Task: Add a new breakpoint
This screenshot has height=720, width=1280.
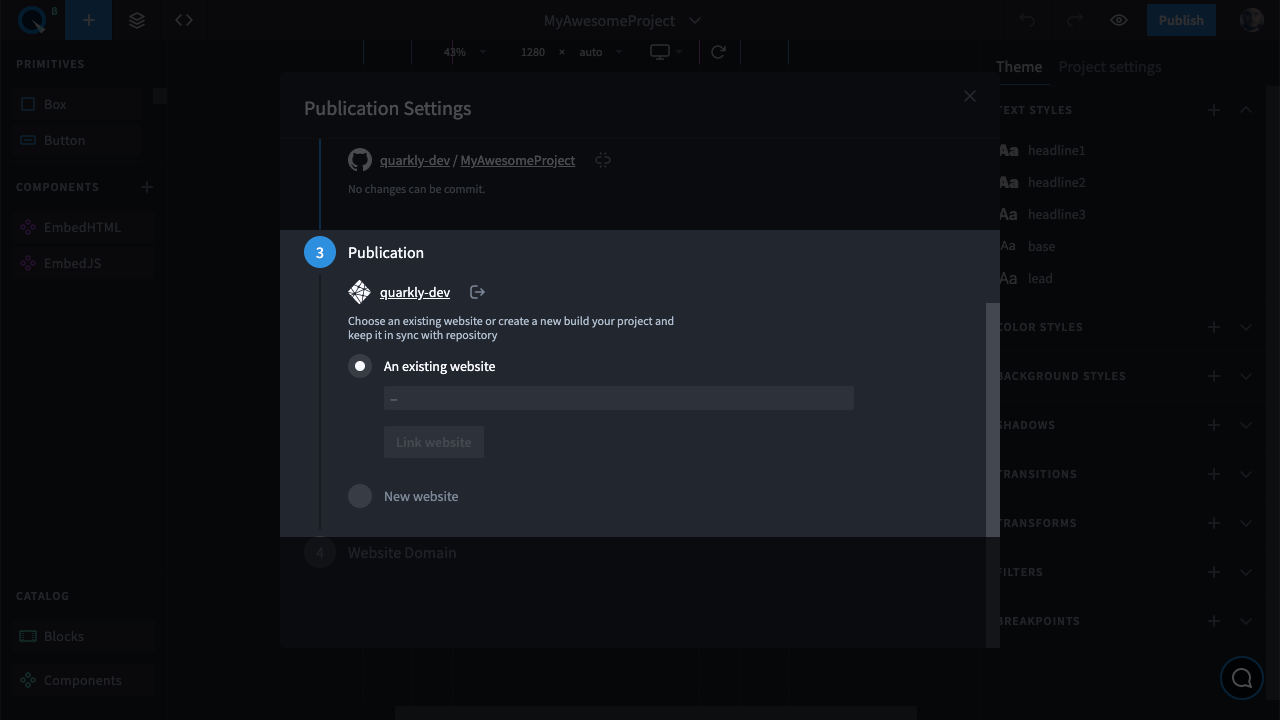Action: tap(1214, 621)
